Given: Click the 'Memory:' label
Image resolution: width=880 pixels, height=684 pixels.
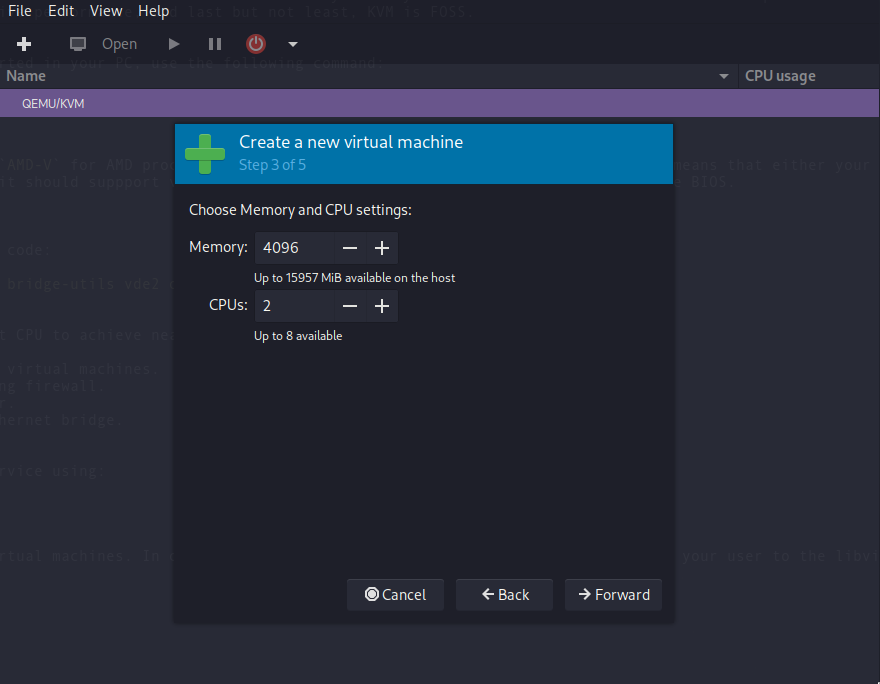Looking at the screenshot, I should pyautogui.click(x=218, y=247).
